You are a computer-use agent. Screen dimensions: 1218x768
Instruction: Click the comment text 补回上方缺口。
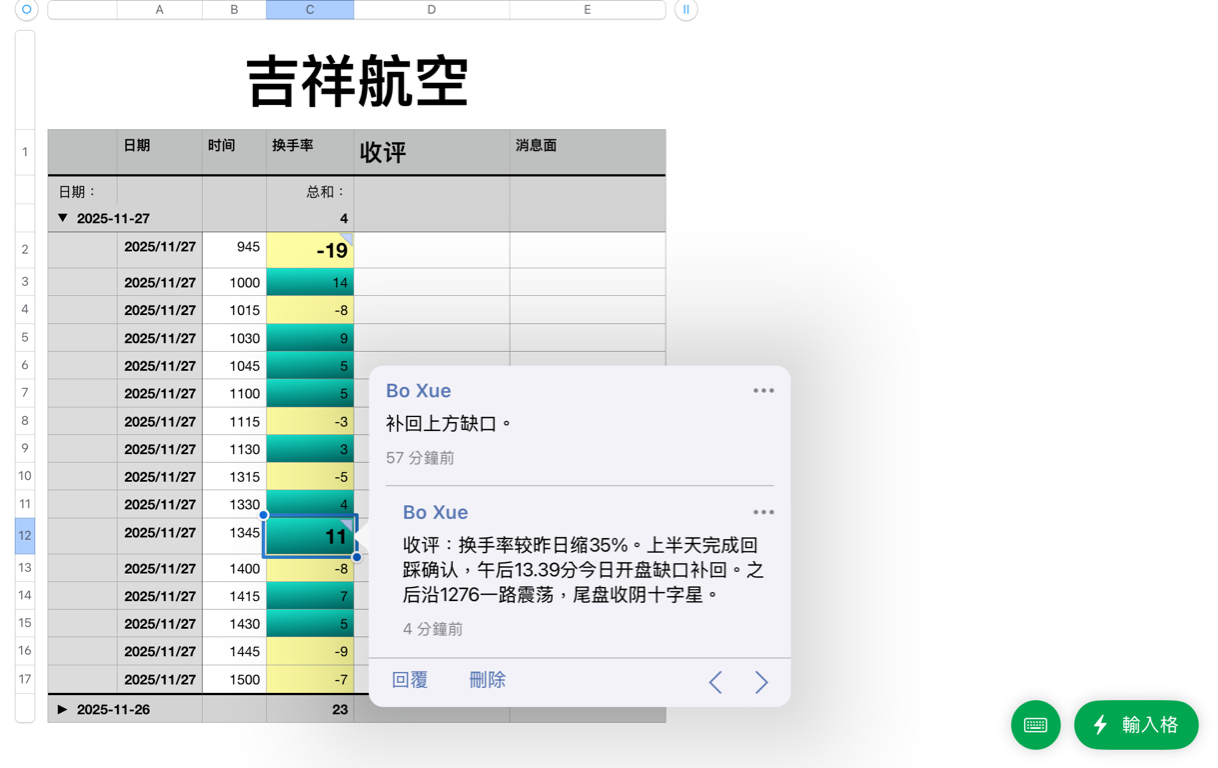point(450,424)
